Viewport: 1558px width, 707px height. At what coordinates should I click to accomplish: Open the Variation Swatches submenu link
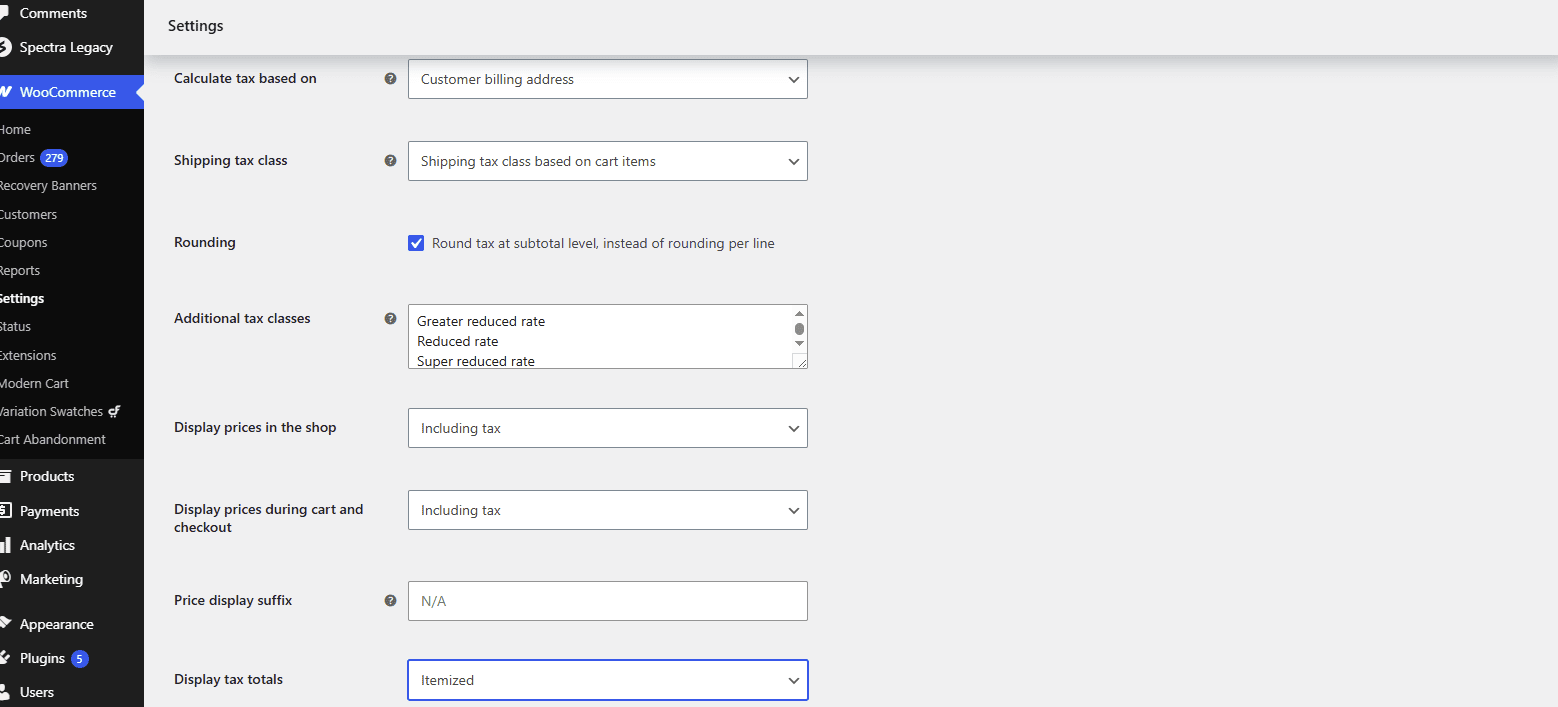(x=51, y=412)
